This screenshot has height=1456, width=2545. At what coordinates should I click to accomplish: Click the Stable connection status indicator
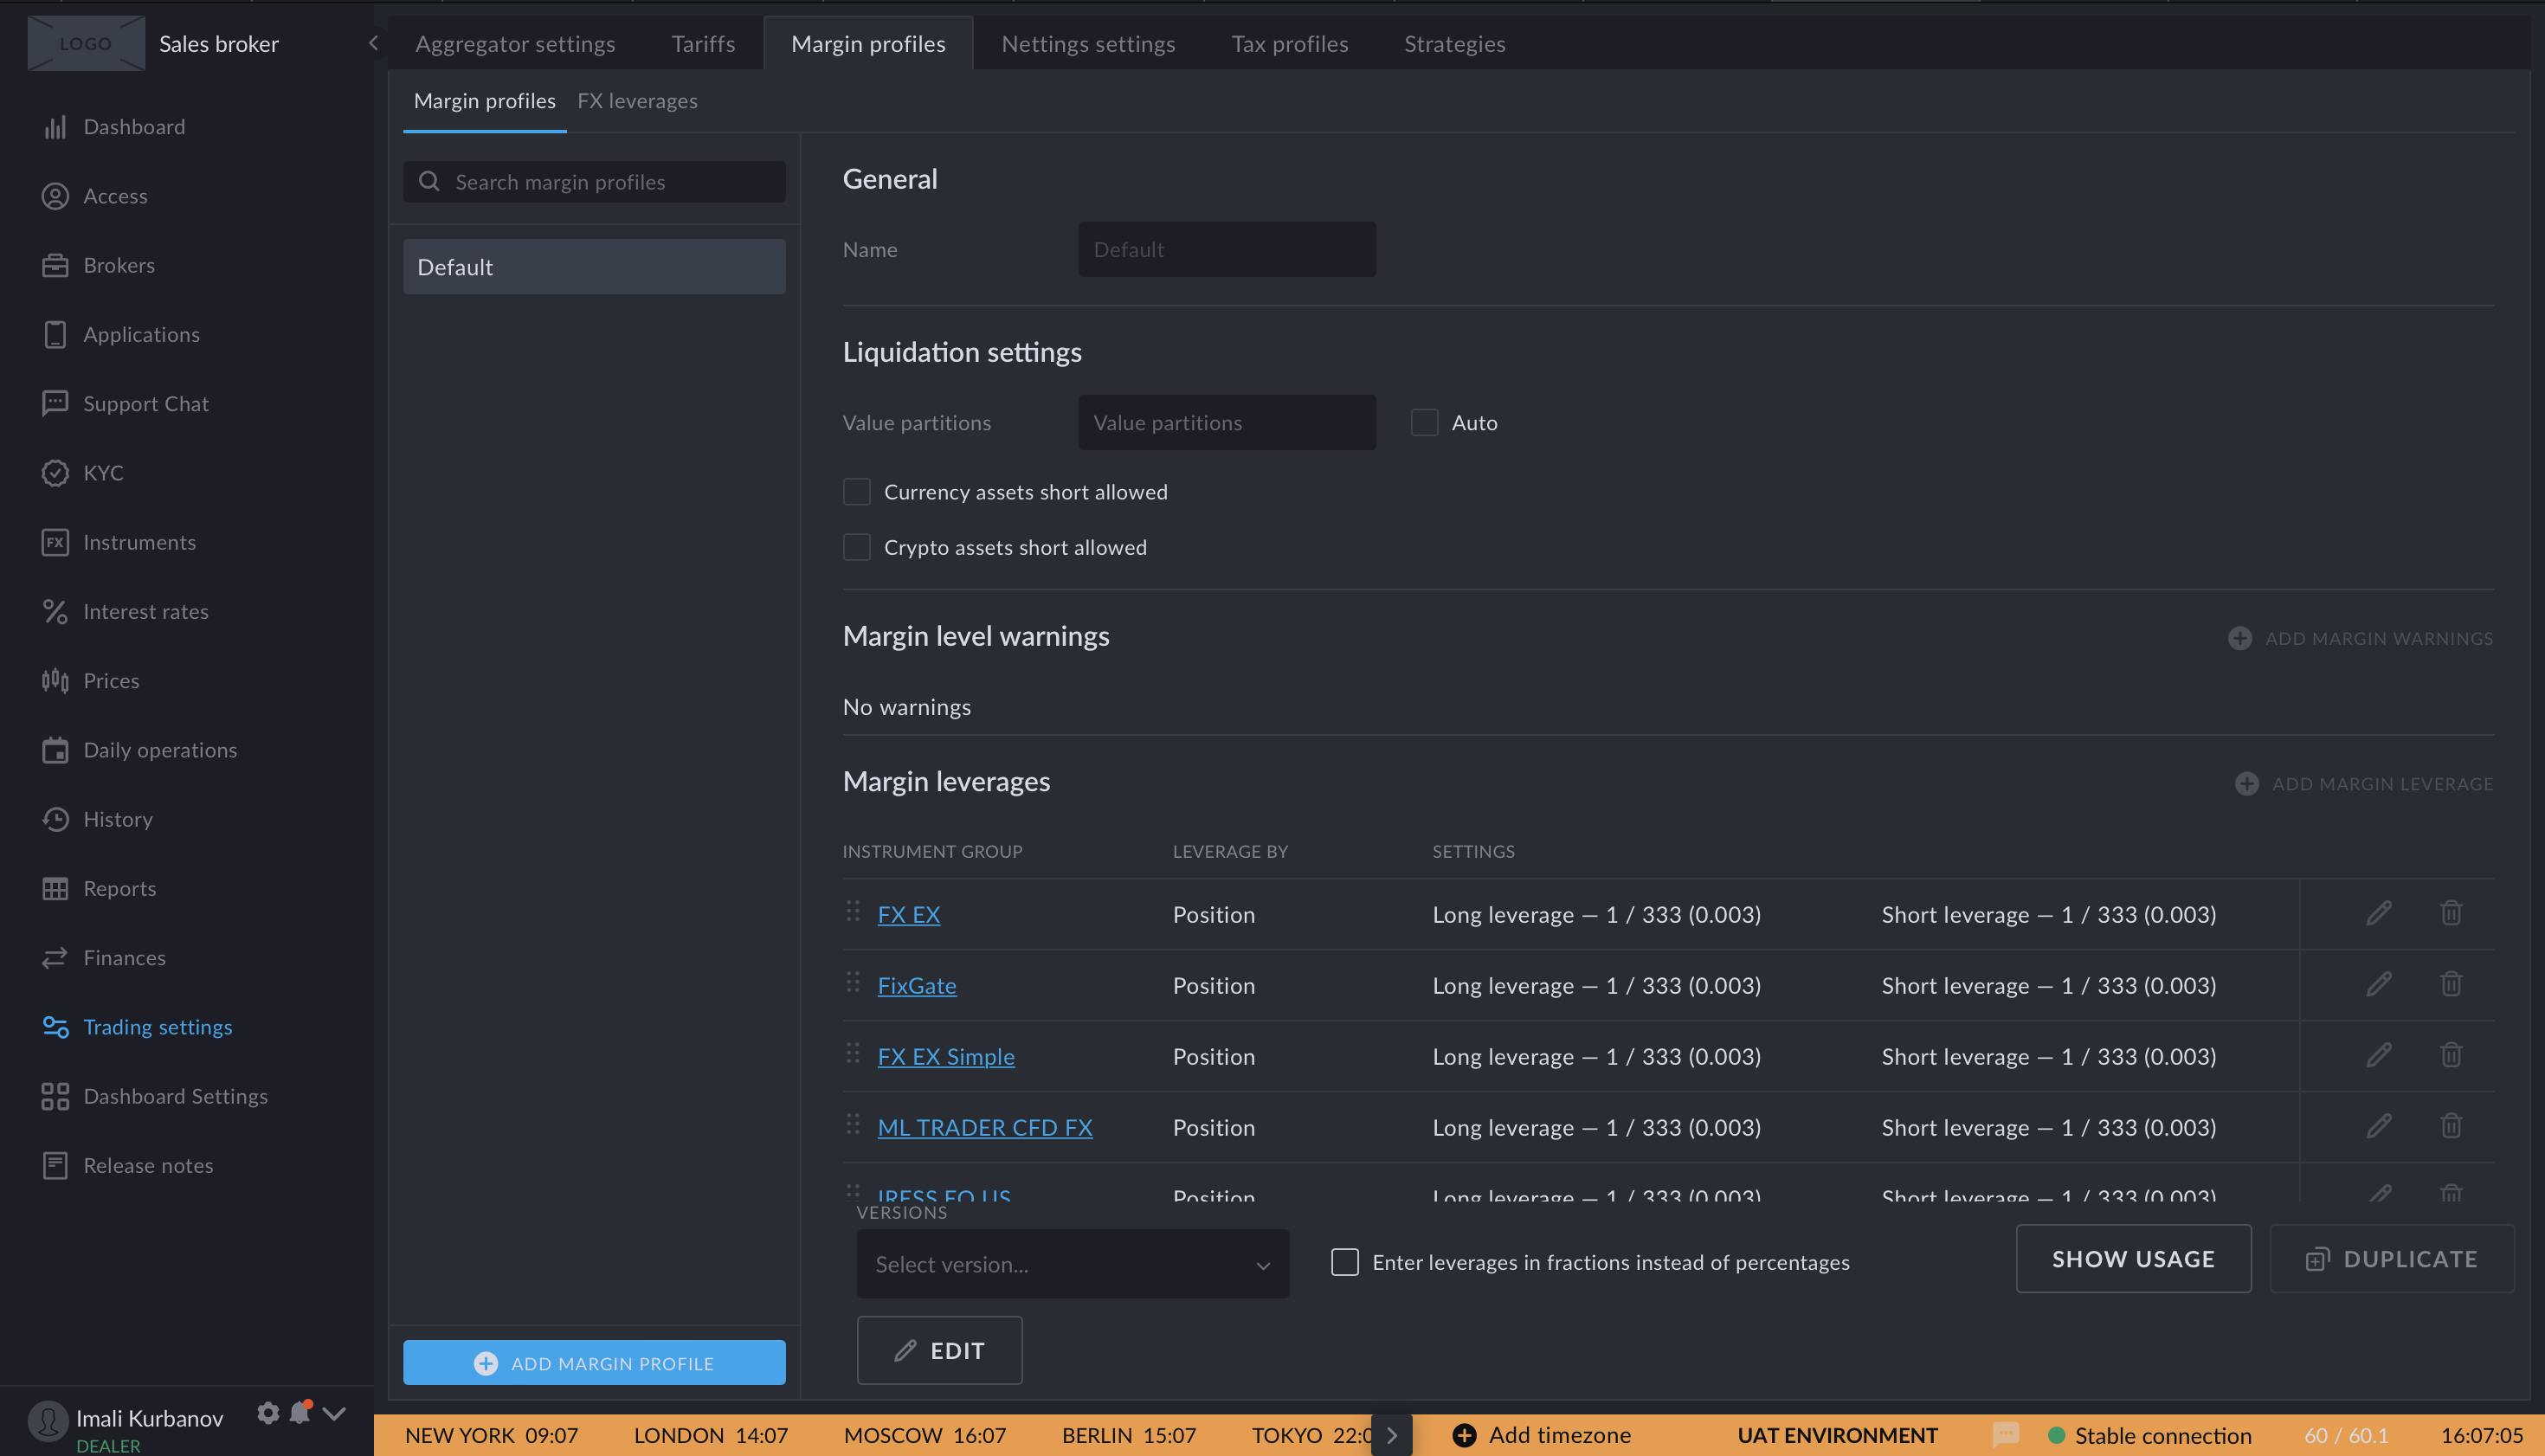tap(2153, 1434)
